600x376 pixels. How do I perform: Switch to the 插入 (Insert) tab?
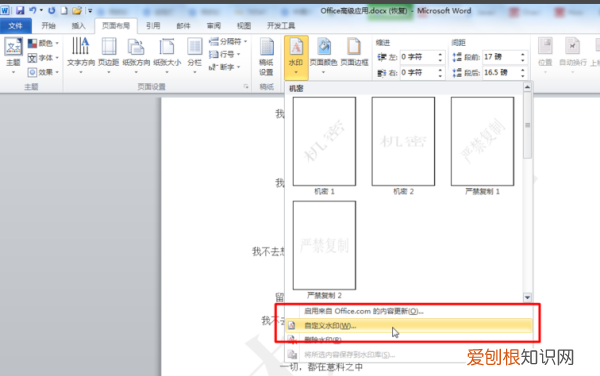78,26
